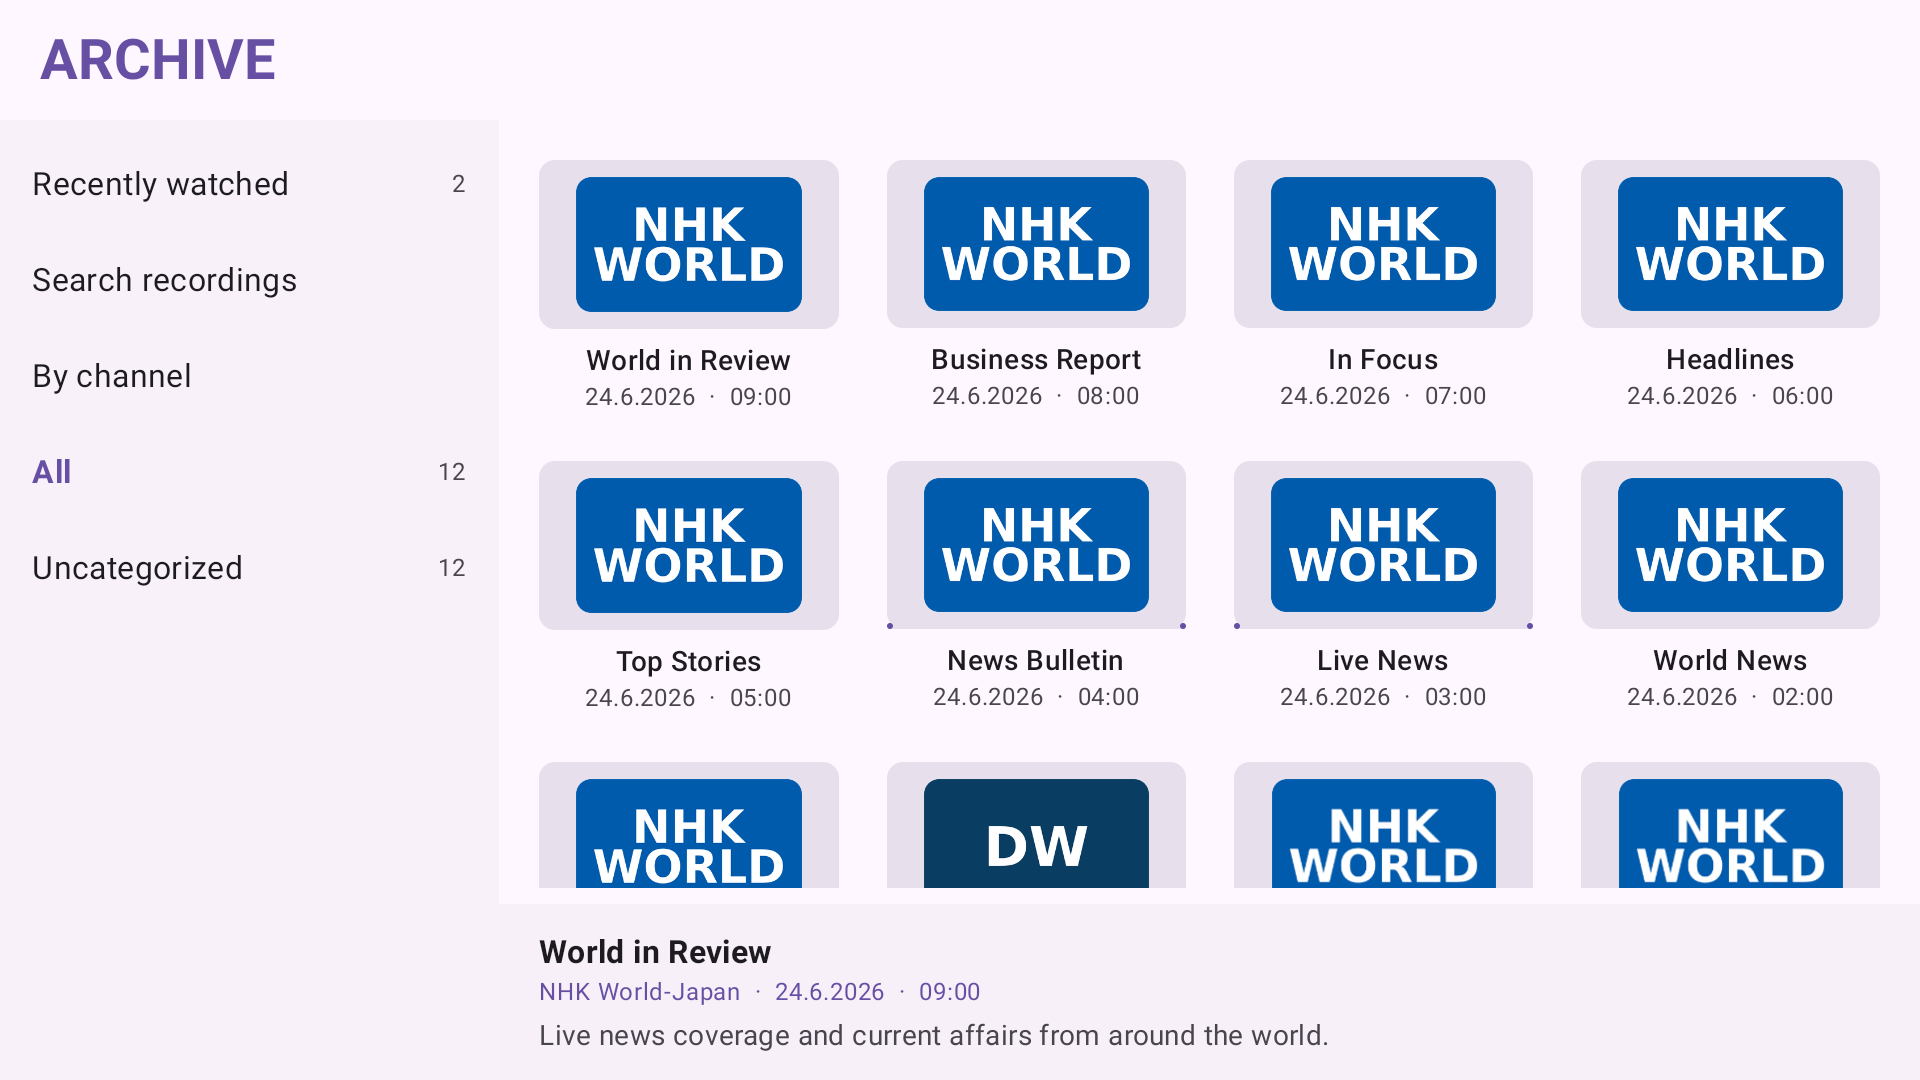Screen dimensions: 1920x1080
Task: Click the 06:00 air time of Headlines
Action: [1802, 396]
